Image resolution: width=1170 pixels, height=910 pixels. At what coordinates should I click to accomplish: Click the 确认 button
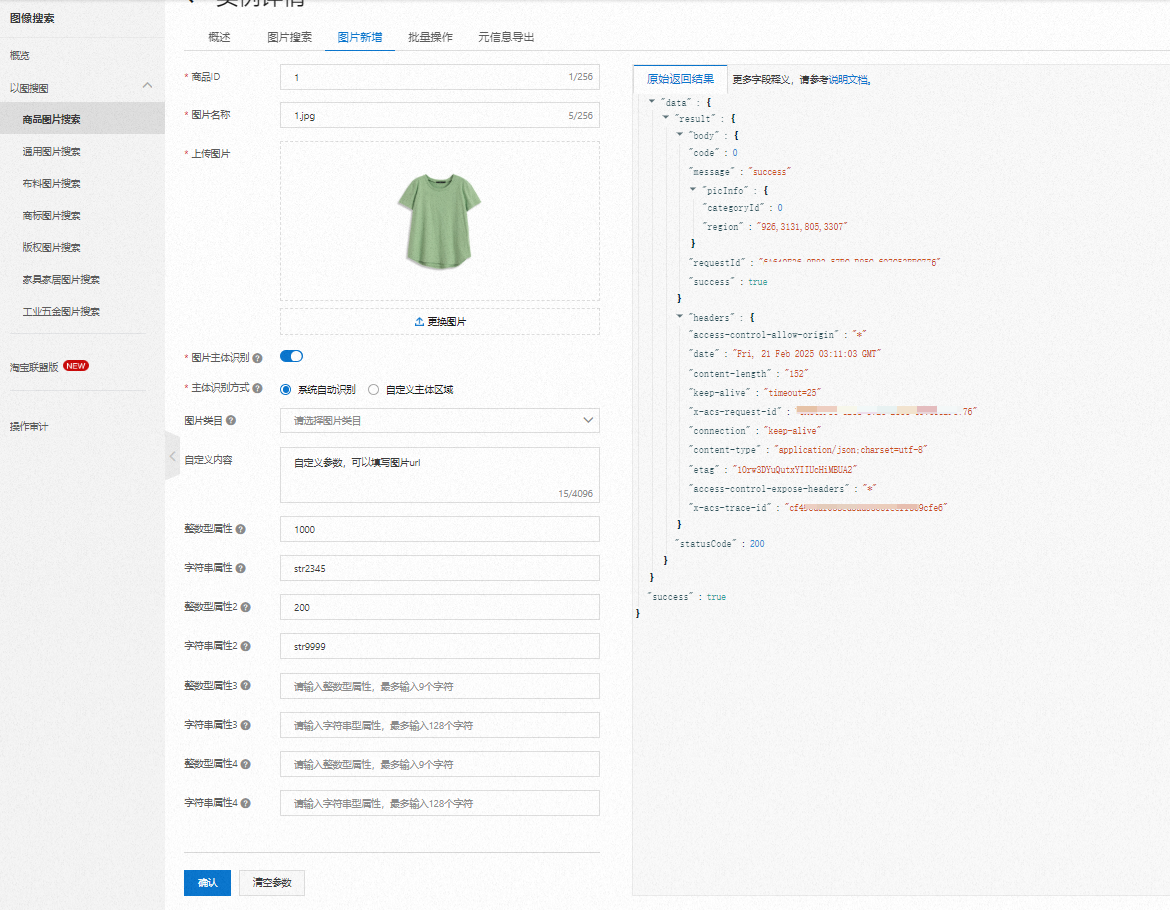[207, 883]
